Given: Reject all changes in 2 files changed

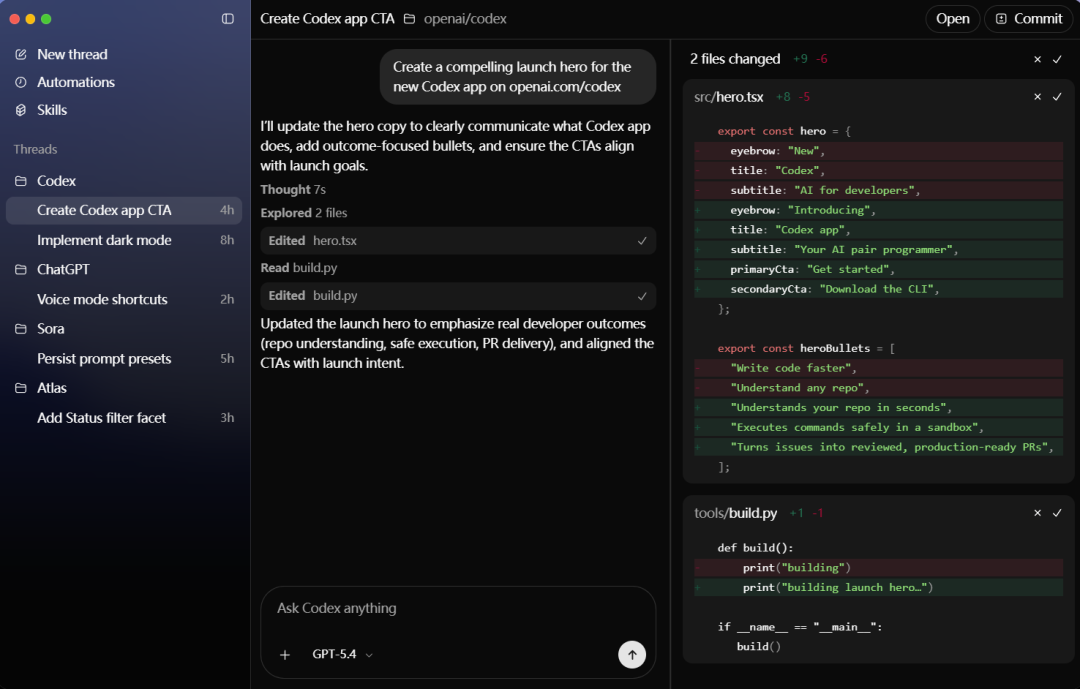Looking at the screenshot, I should coord(1037,59).
